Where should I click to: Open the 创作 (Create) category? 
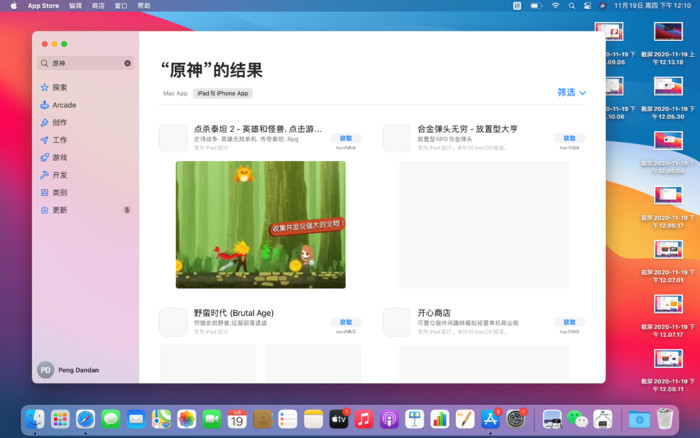[x=60, y=122]
